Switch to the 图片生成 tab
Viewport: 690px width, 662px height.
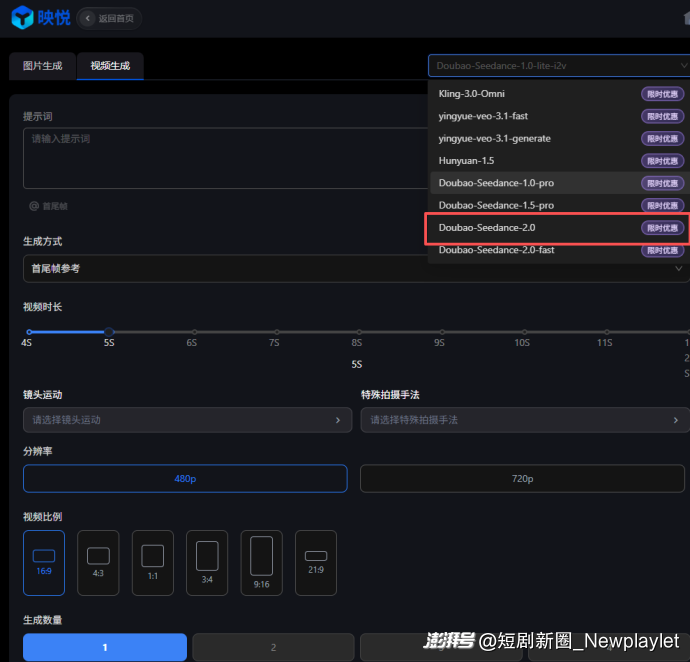43,66
